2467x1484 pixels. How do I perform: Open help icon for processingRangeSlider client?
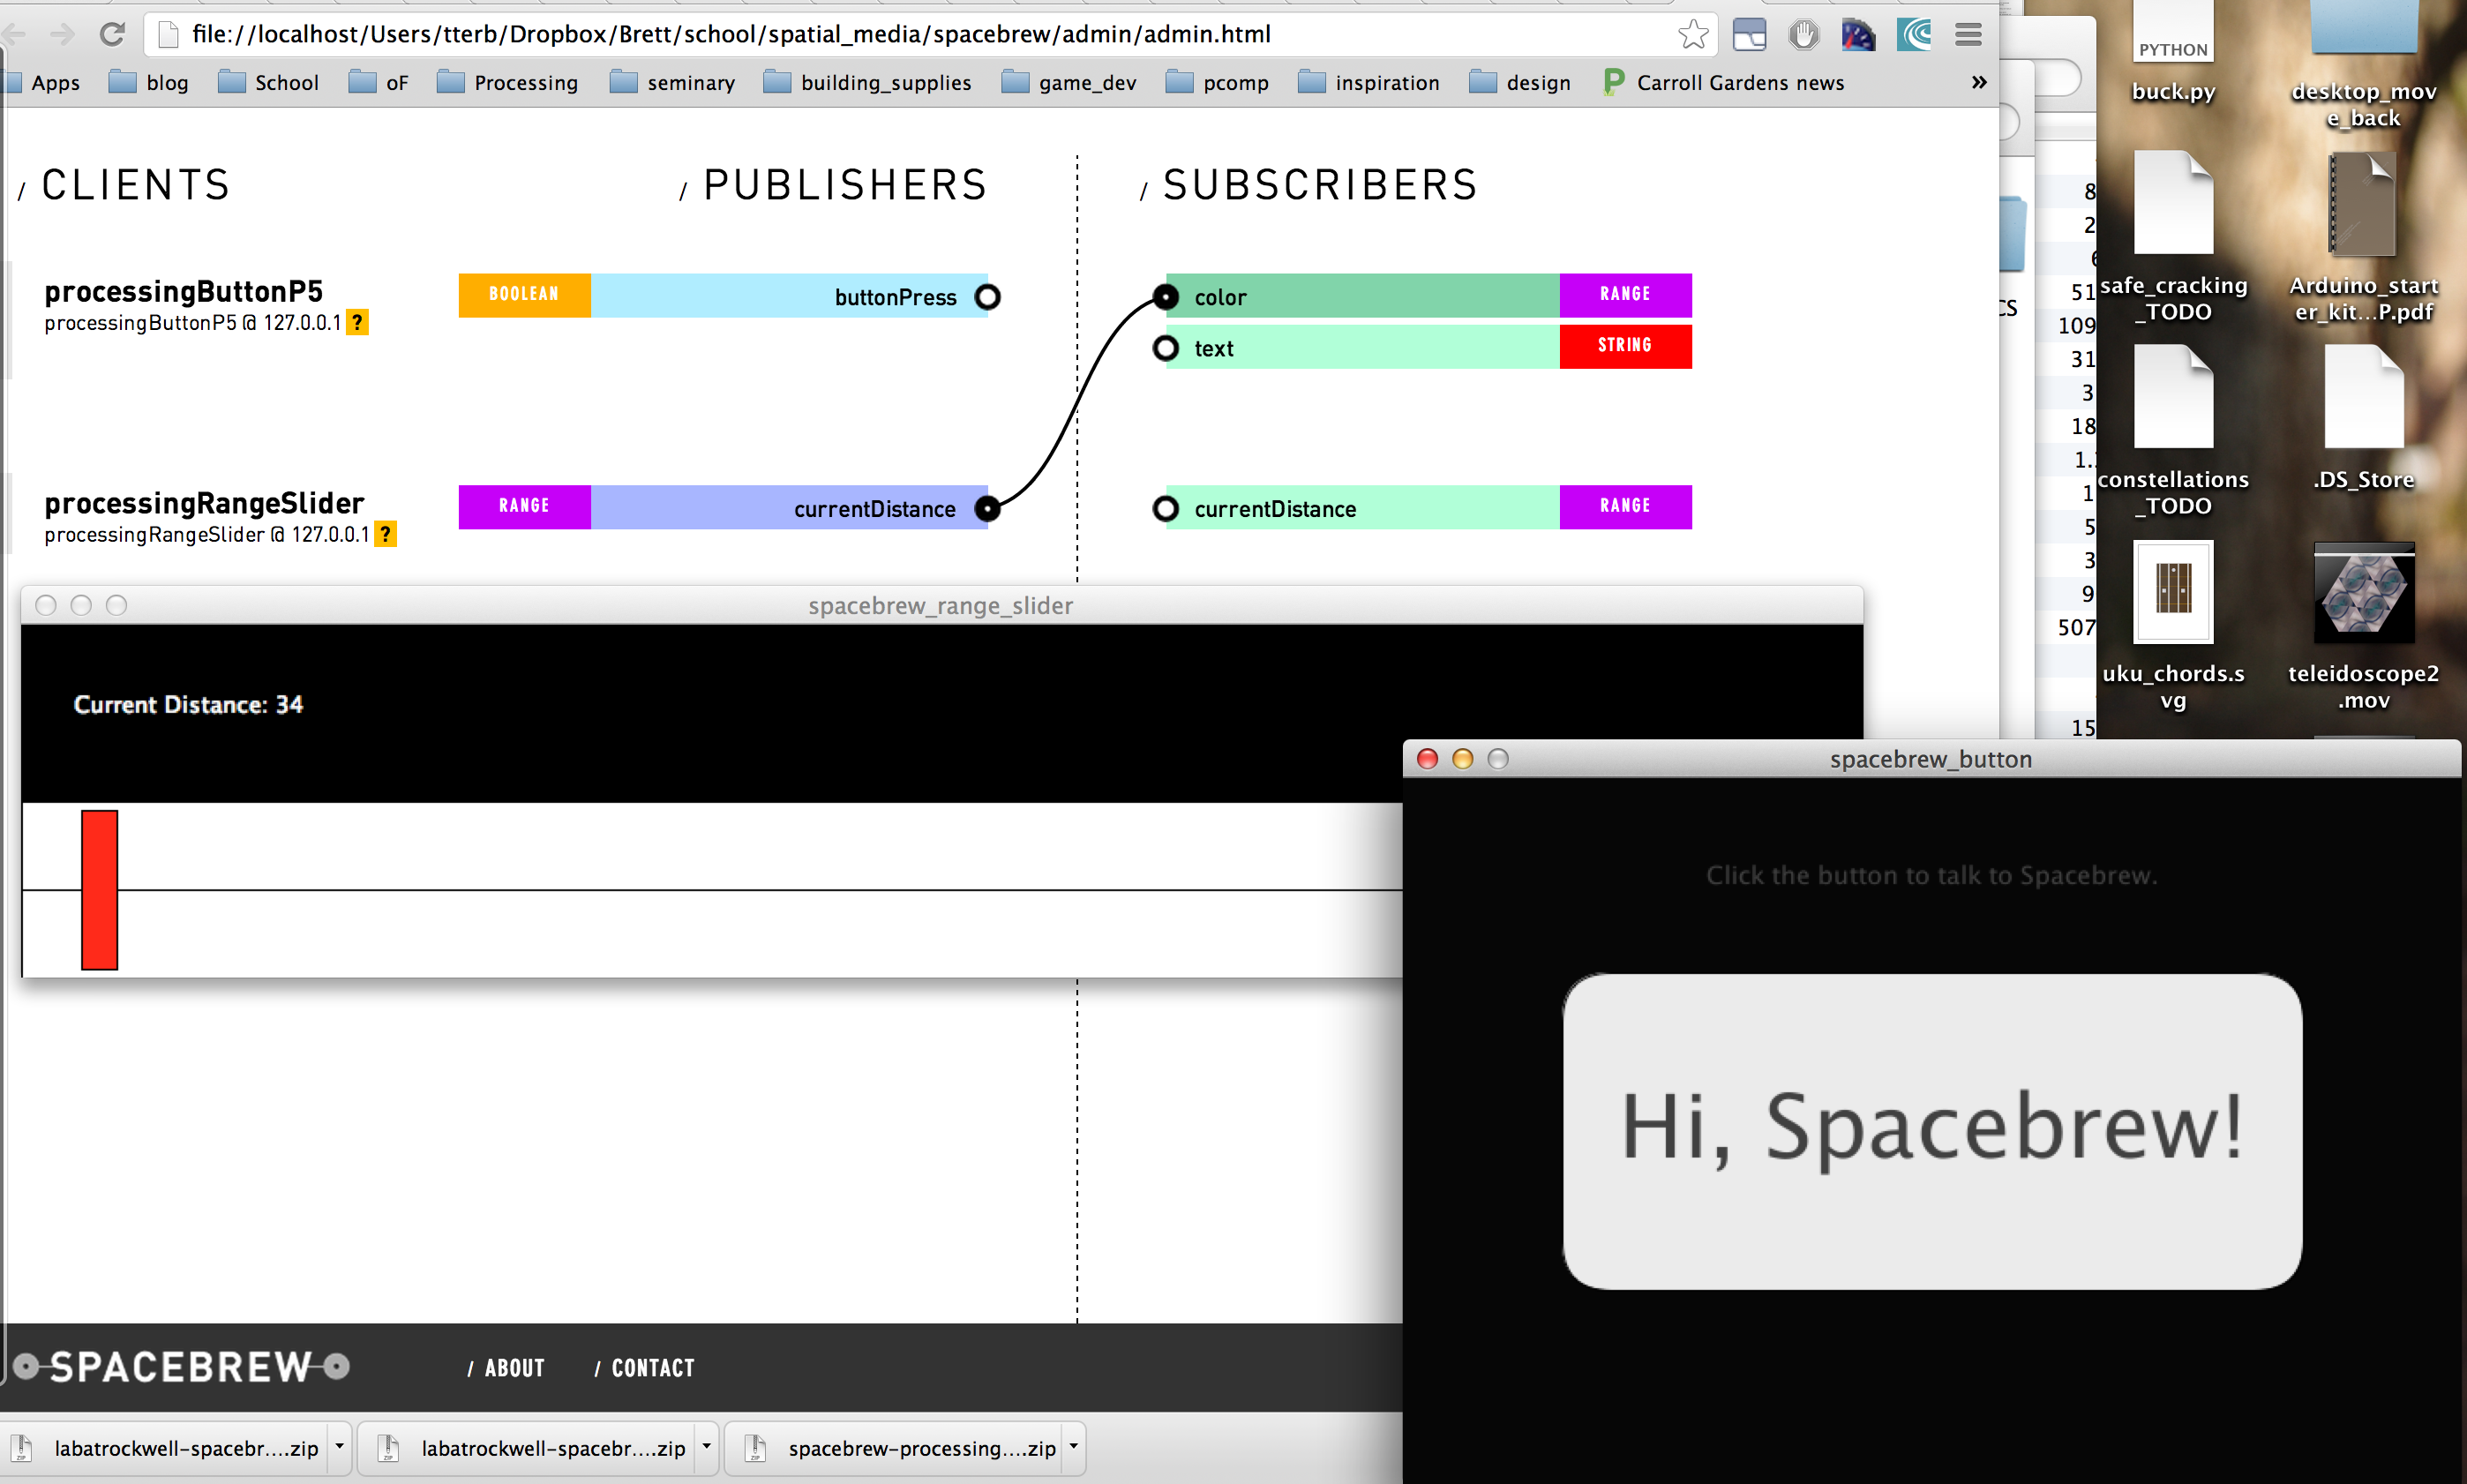[x=385, y=535]
